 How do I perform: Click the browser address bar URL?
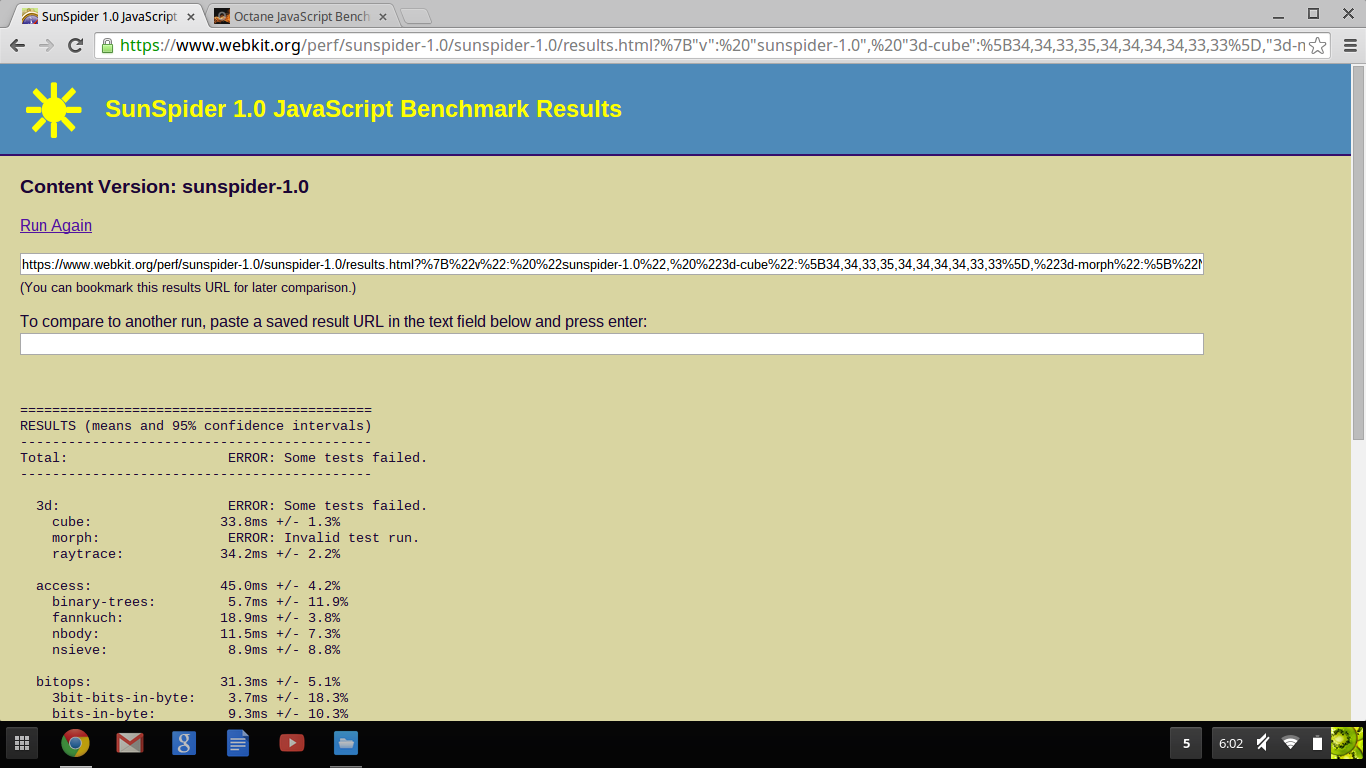point(712,45)
